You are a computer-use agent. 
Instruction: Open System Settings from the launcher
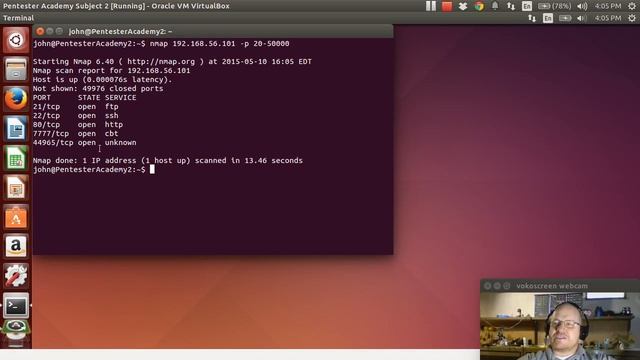point(16,276)
